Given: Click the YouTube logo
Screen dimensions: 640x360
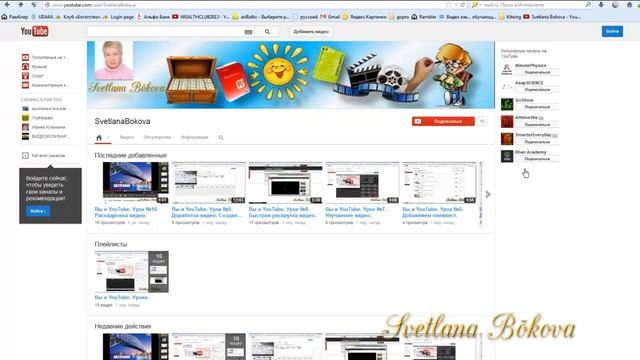Looking at the screenshot, I should pos(34,31).
